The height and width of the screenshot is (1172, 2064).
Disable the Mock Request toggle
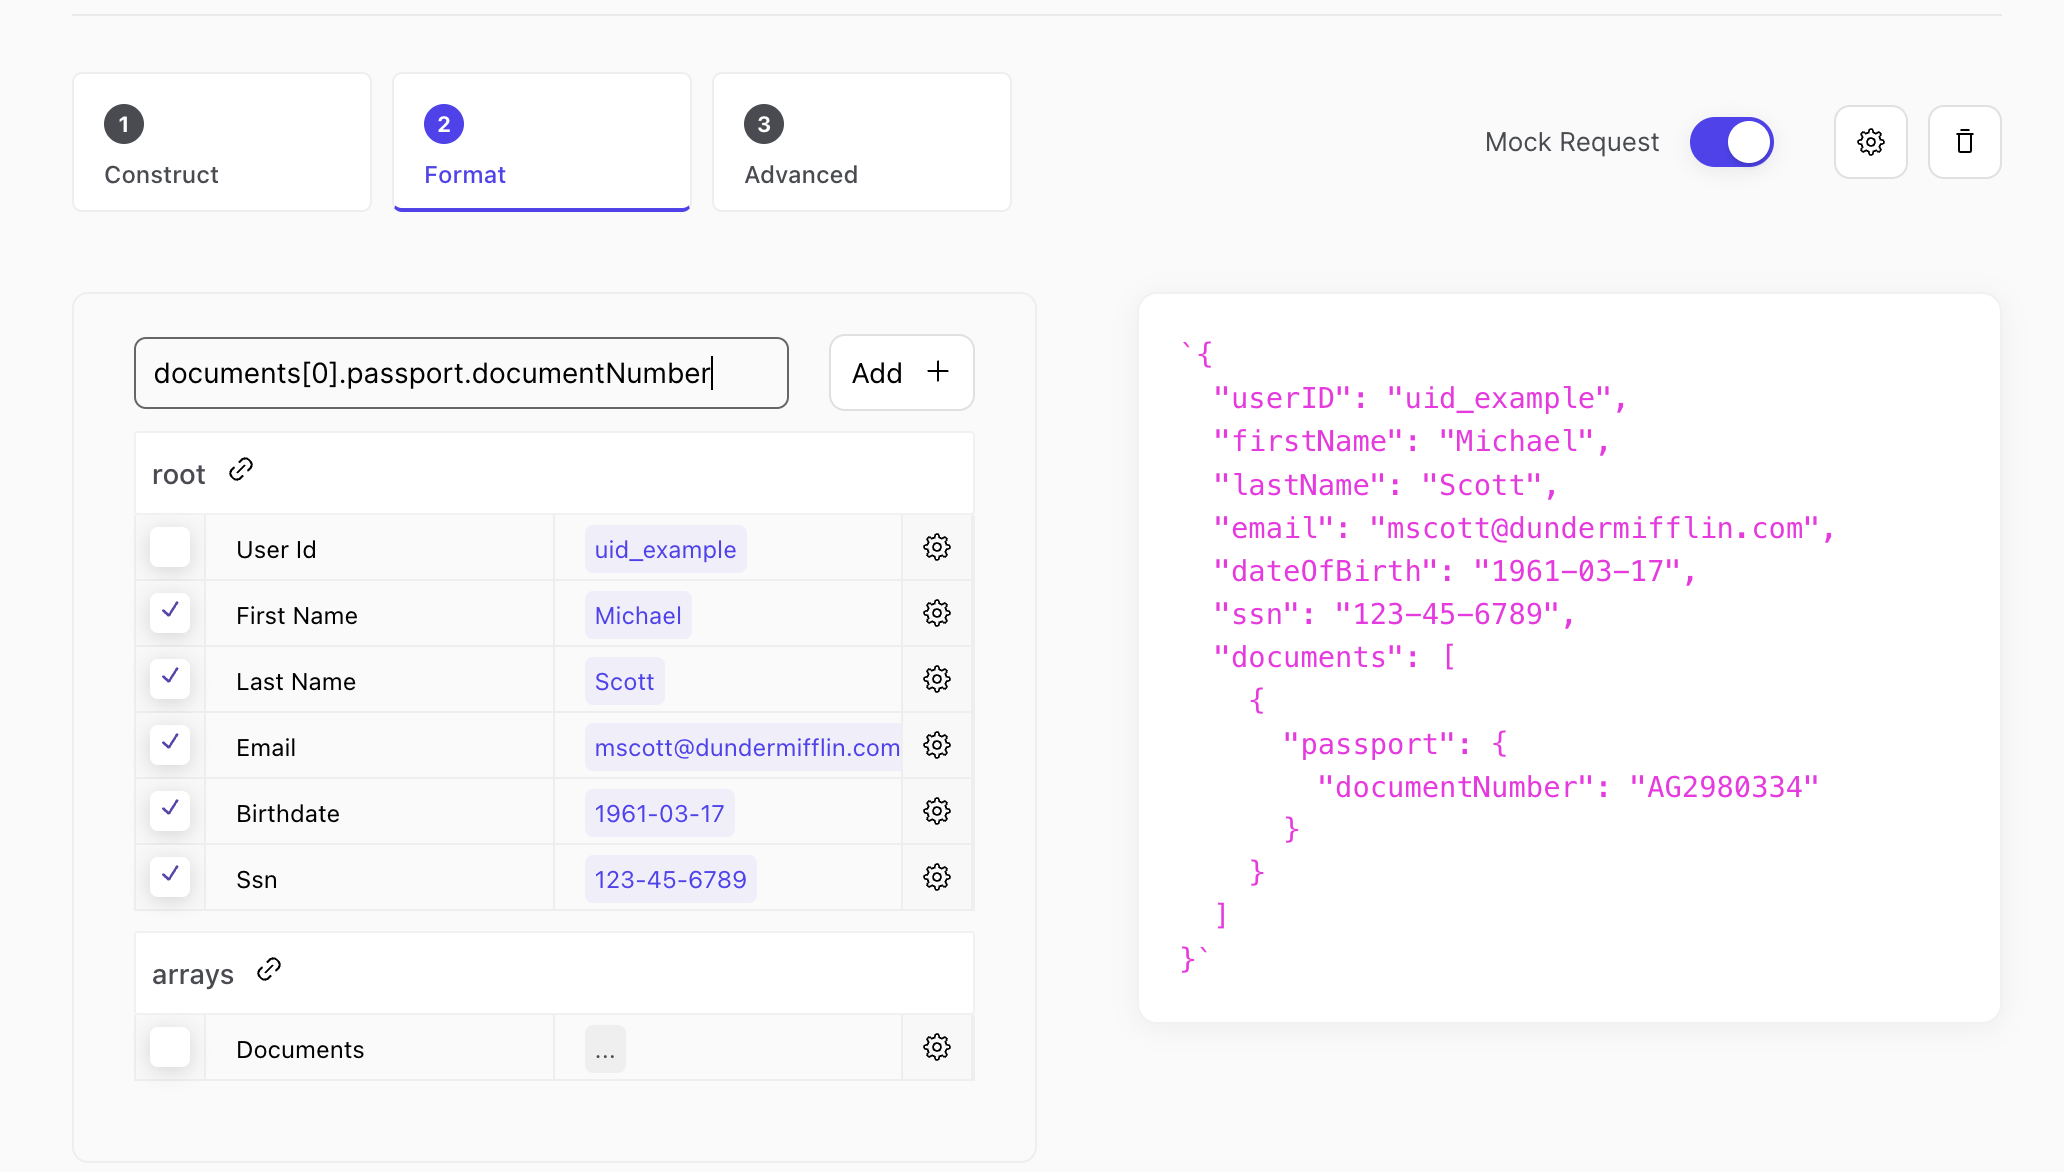point(1731,142)
